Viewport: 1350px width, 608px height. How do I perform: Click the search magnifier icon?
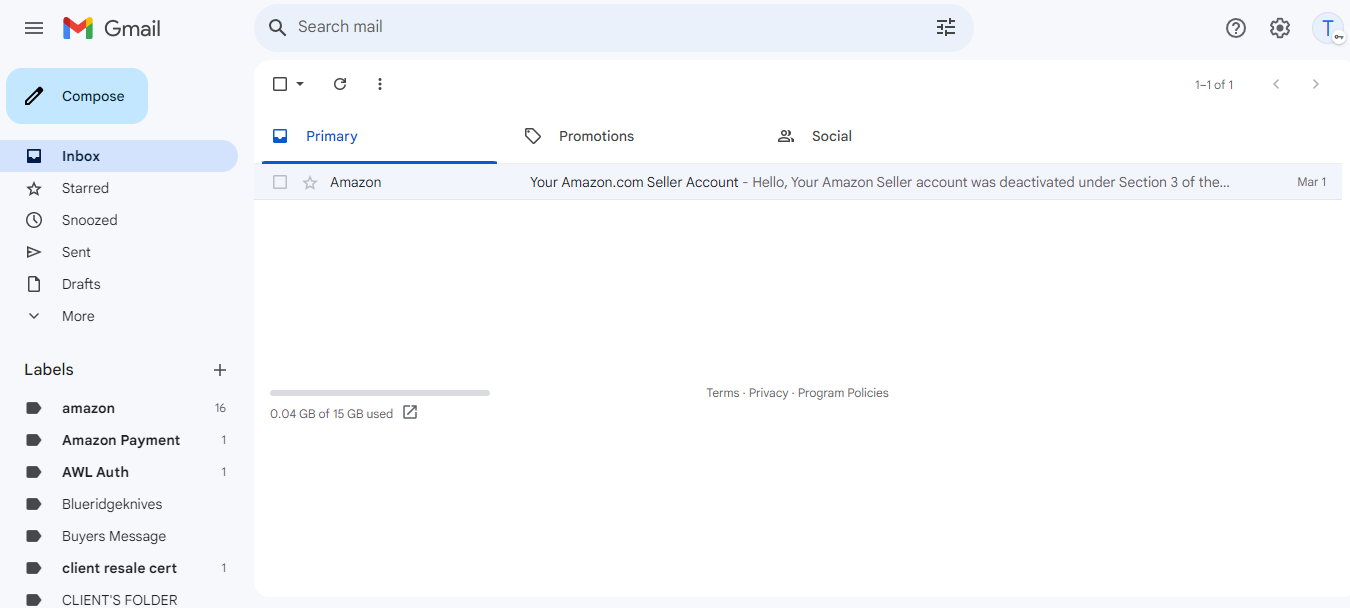[278, 27]
